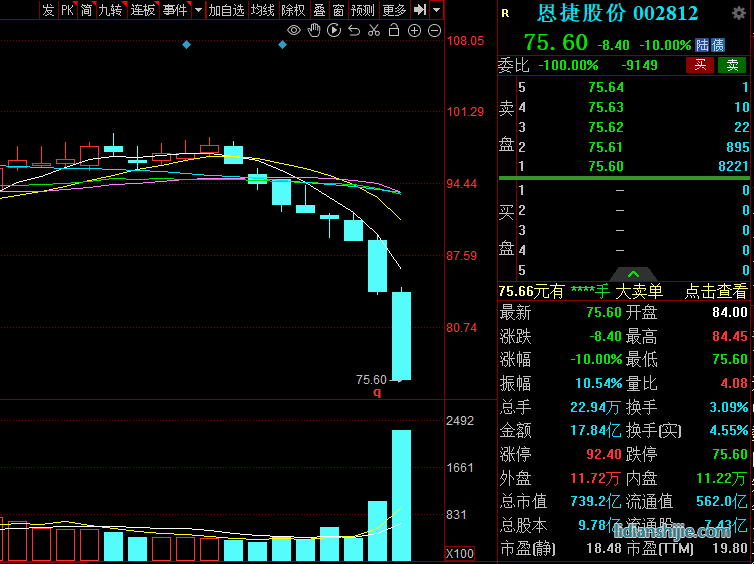Expand order book with green chevron
This screenshot has height=564, width=754.
coord(632,273)
